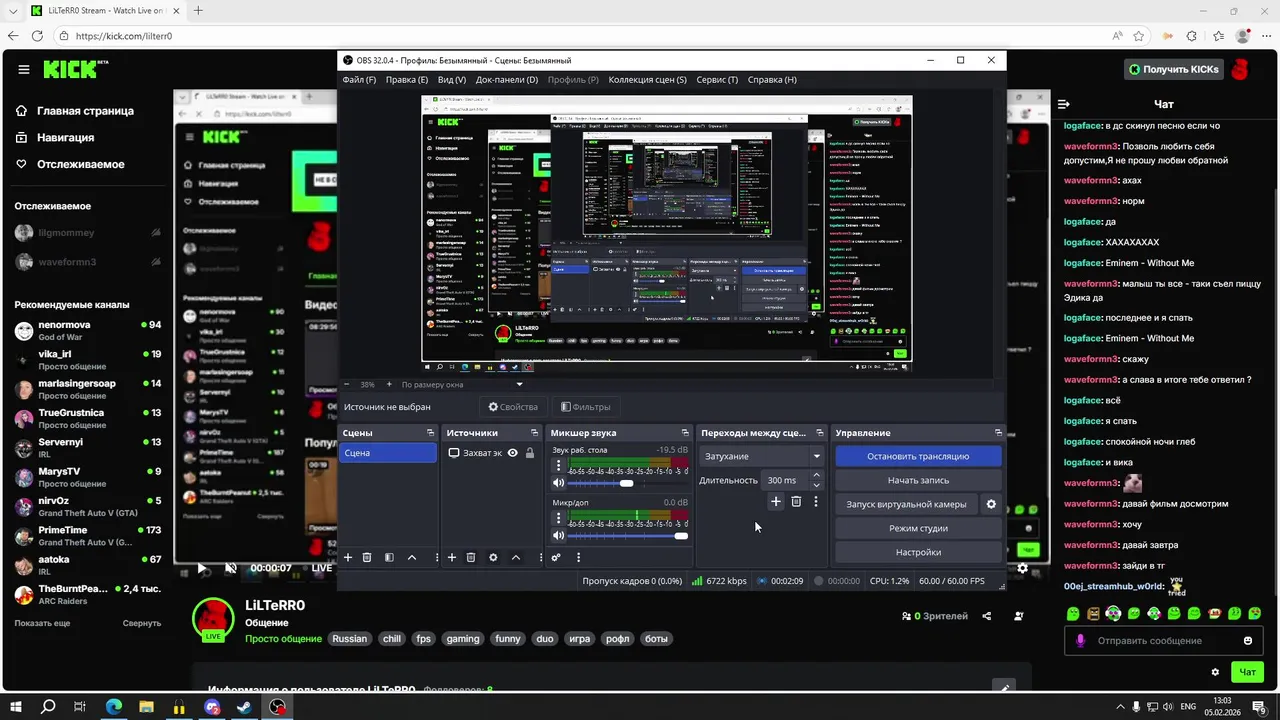Open Вид (V) menu in OBS
Screen dimensions: 1280x720
[452, 80]
